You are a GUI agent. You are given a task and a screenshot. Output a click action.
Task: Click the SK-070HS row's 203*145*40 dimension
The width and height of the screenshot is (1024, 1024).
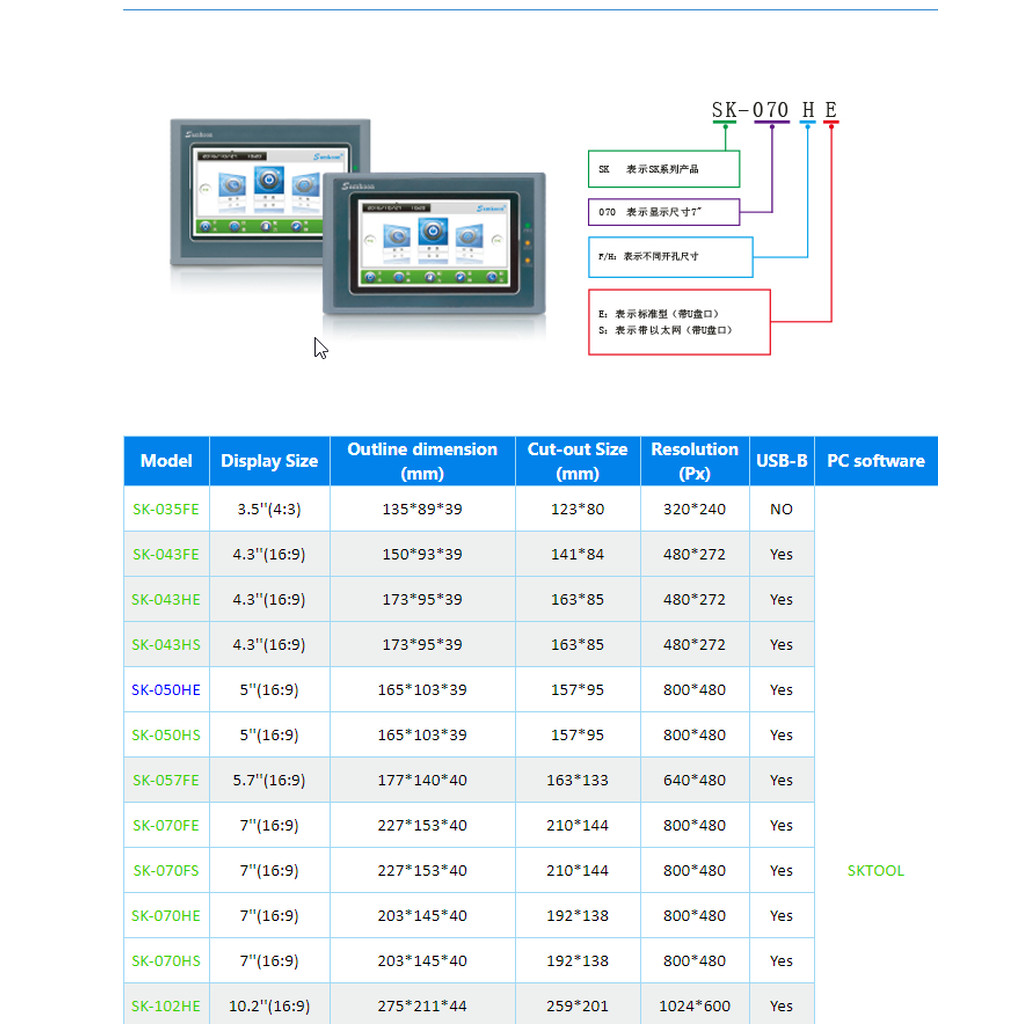(x=422, y=961)
